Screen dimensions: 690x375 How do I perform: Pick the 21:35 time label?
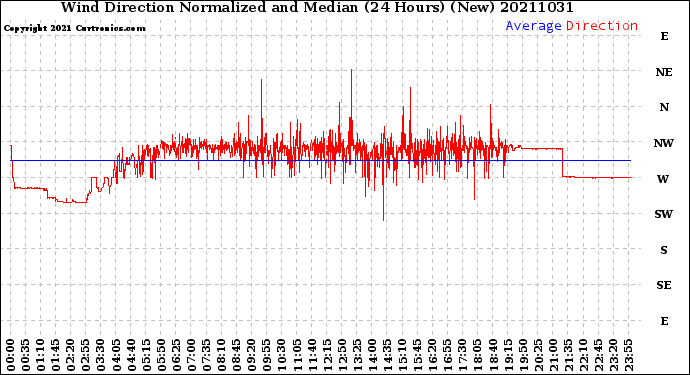click(x=569, y=355)
